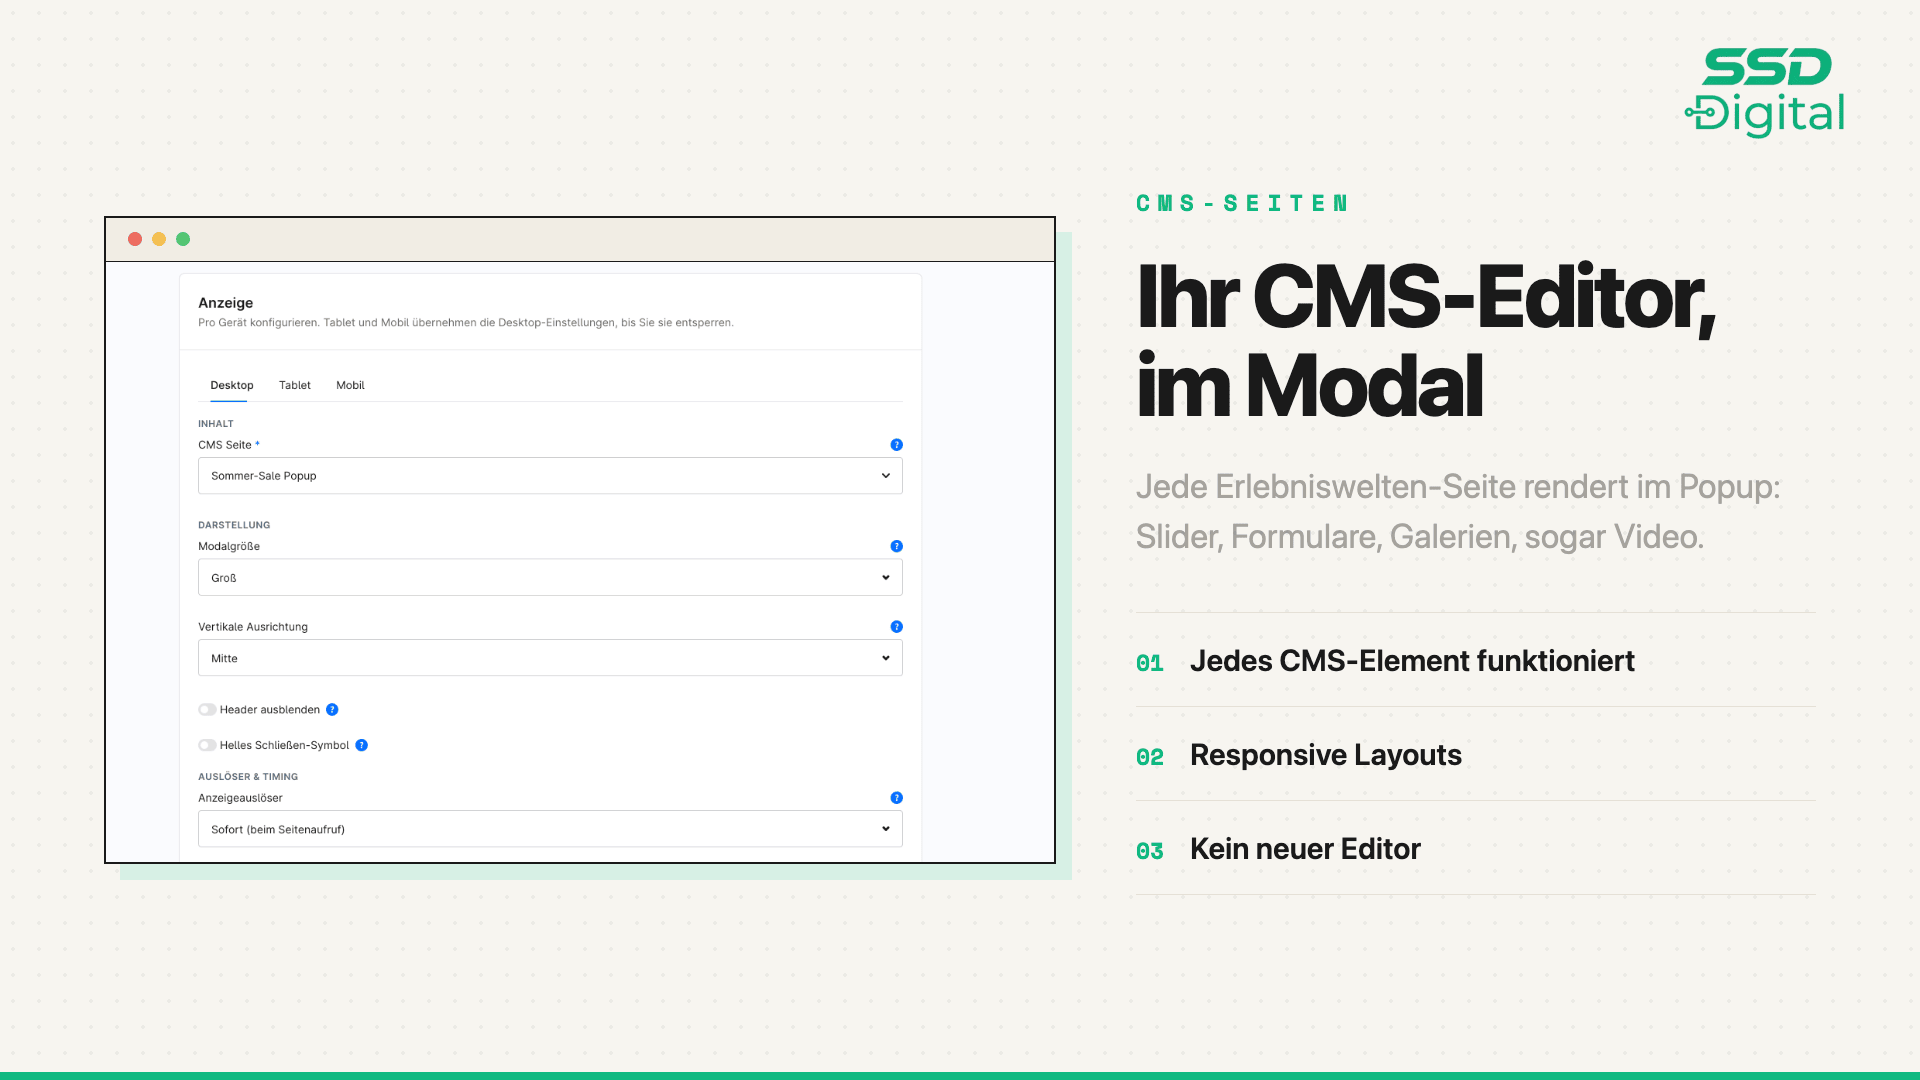
Task: Open Vertikale Ausrichtung dropdown set to Mitte
Action: pos(550,658)
